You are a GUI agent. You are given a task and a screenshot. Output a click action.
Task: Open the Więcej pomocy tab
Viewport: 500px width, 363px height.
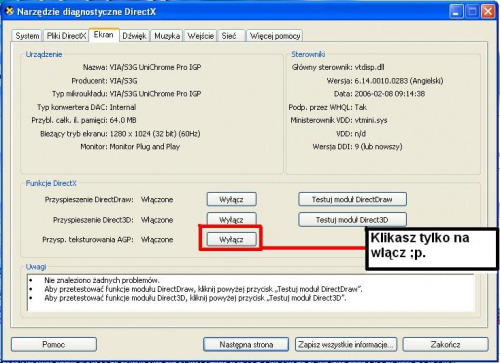(x=275, y=36)
